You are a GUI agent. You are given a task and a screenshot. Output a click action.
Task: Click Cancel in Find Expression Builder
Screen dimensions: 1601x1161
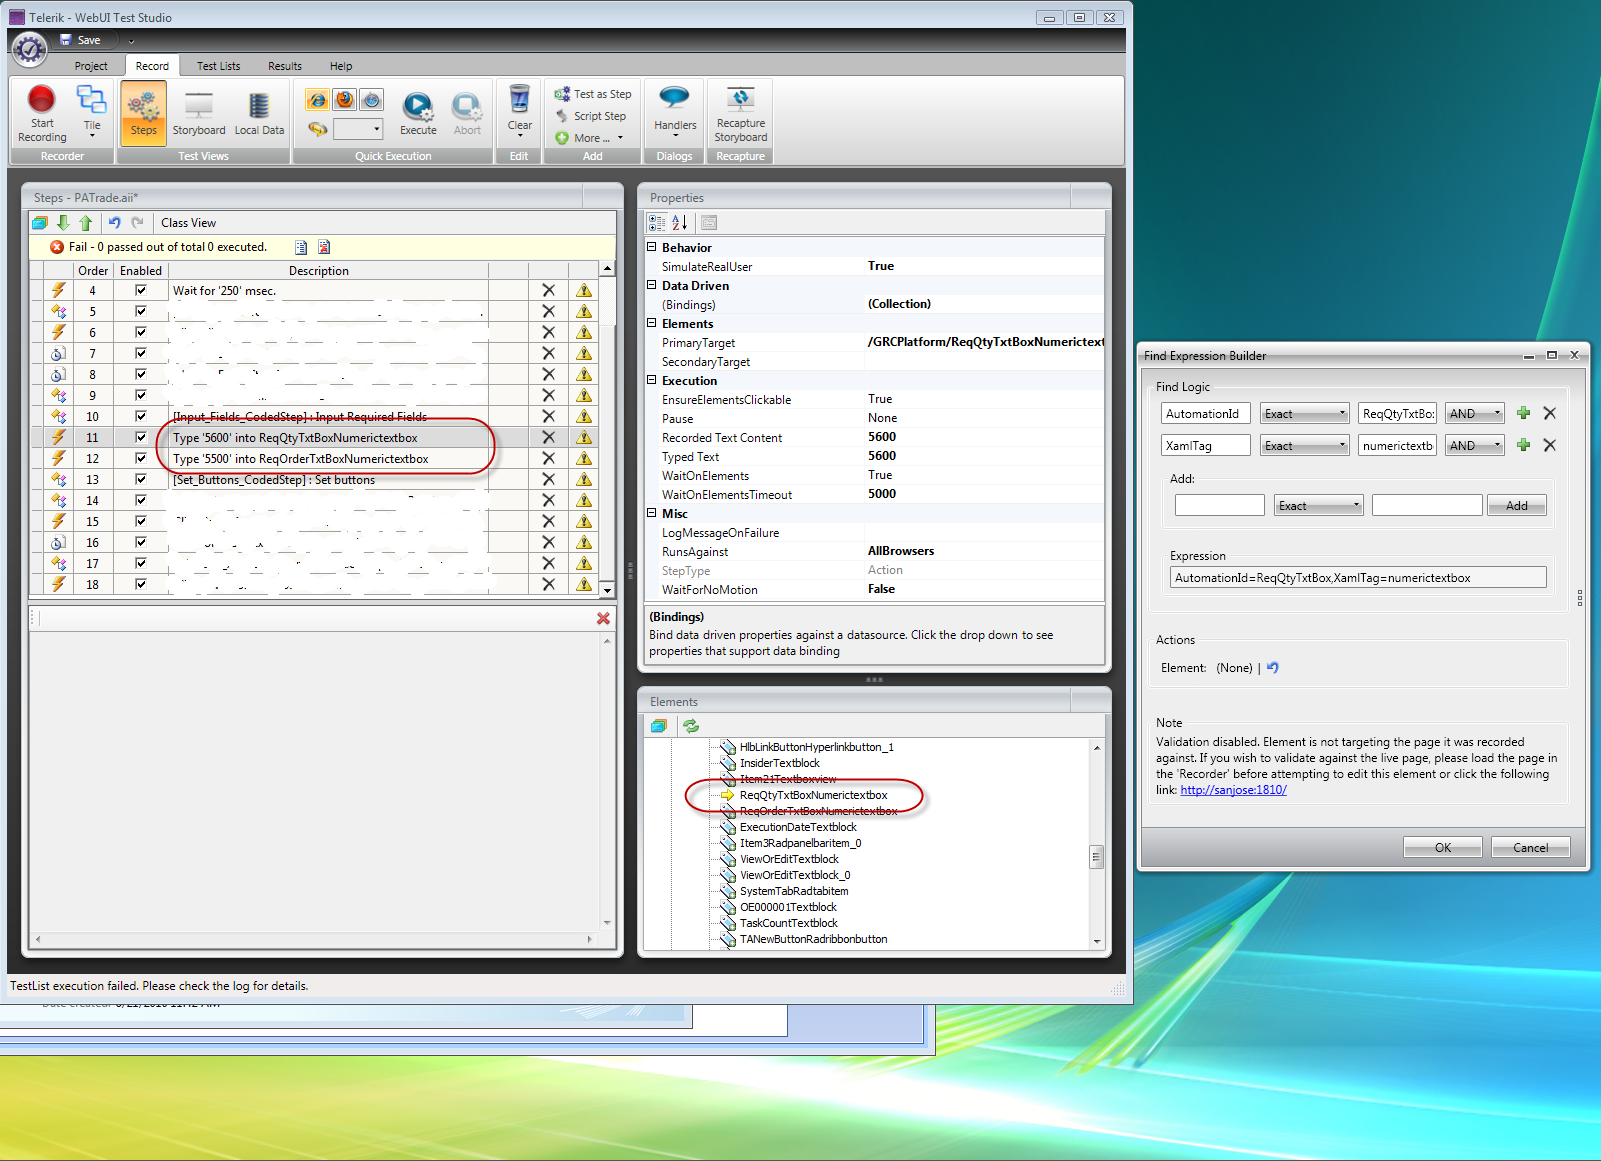click(1531, 847)
